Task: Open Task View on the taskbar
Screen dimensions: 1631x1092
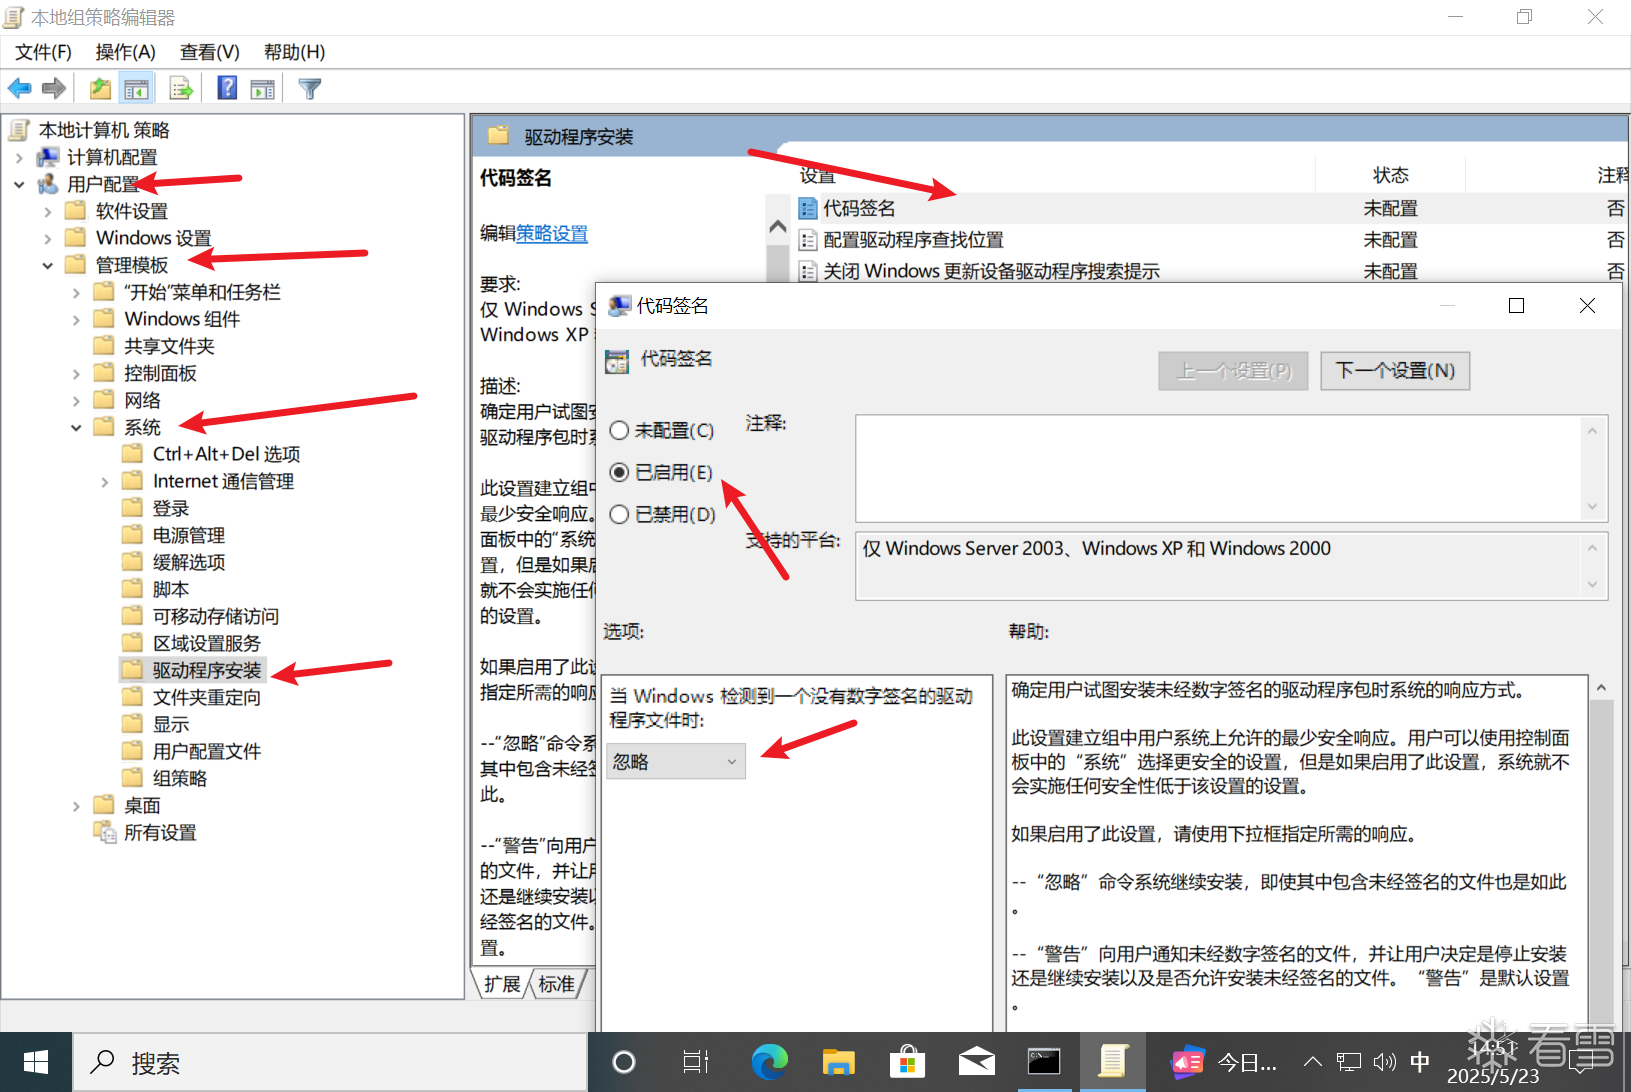Action: pyautogui.click(x=696, y=1062)
